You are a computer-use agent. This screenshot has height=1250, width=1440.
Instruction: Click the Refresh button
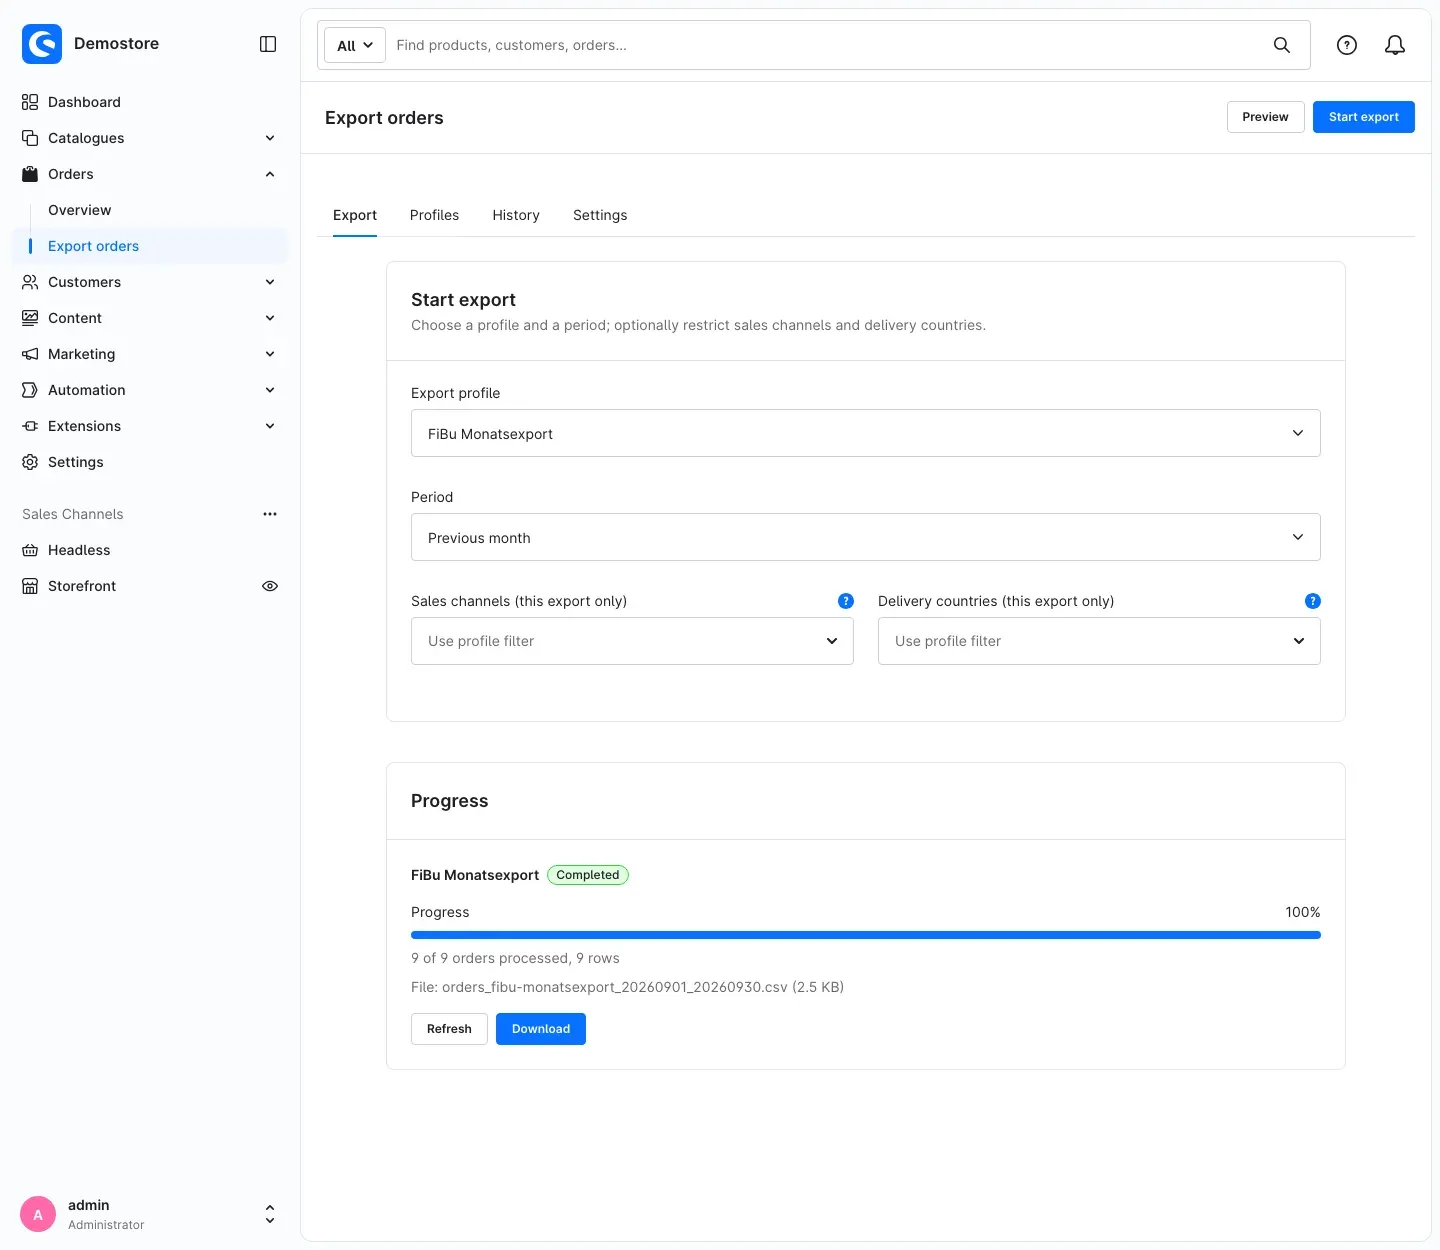(449, 1029)
